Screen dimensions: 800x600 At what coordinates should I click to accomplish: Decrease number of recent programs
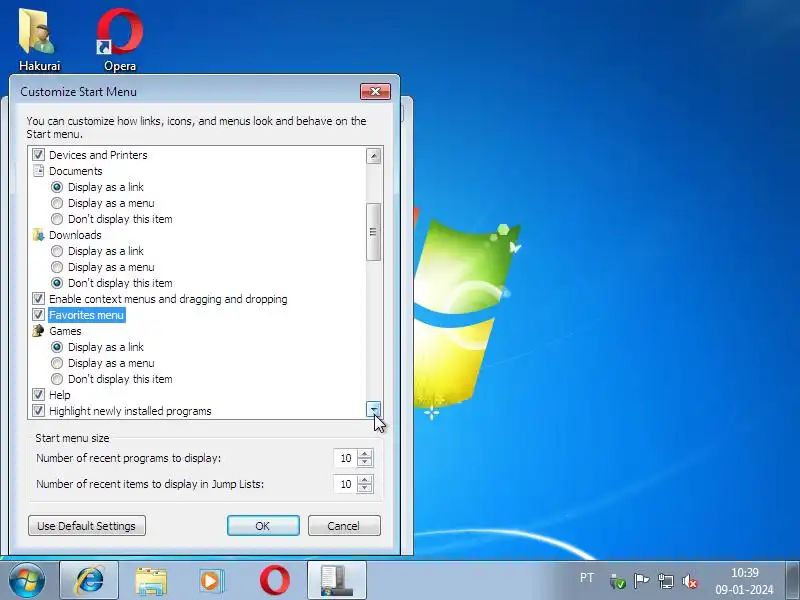coord(365,462)
